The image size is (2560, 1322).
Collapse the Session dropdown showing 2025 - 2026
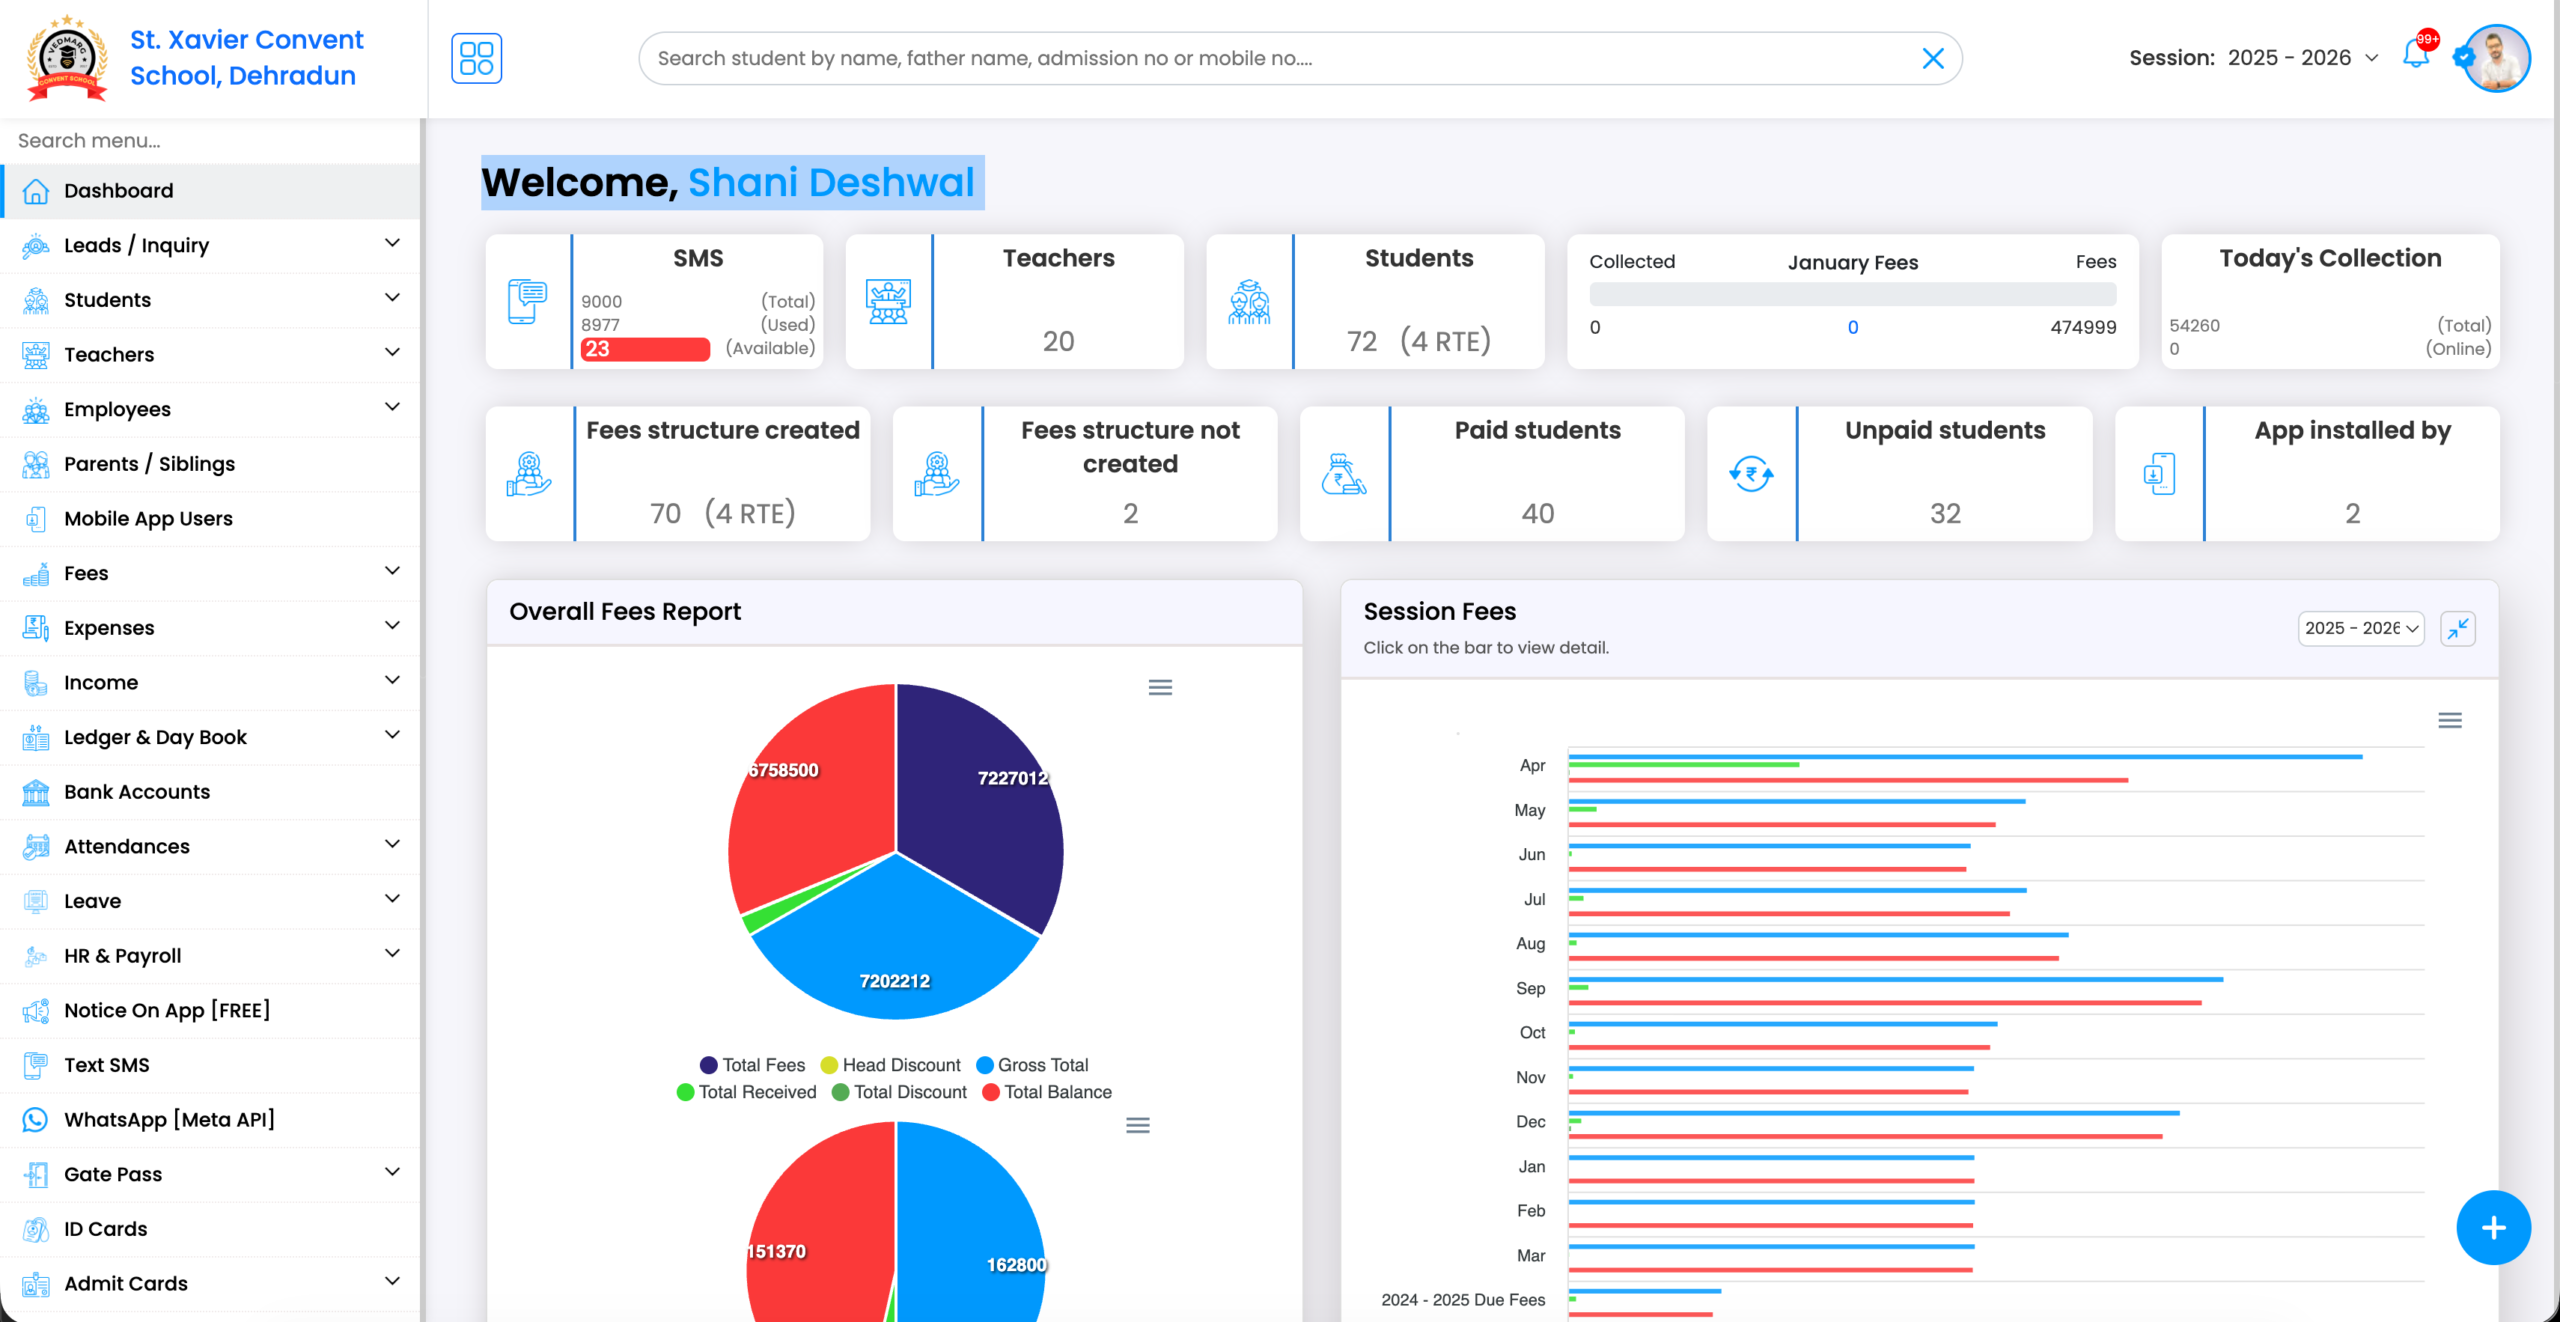tap(2371, 57)
